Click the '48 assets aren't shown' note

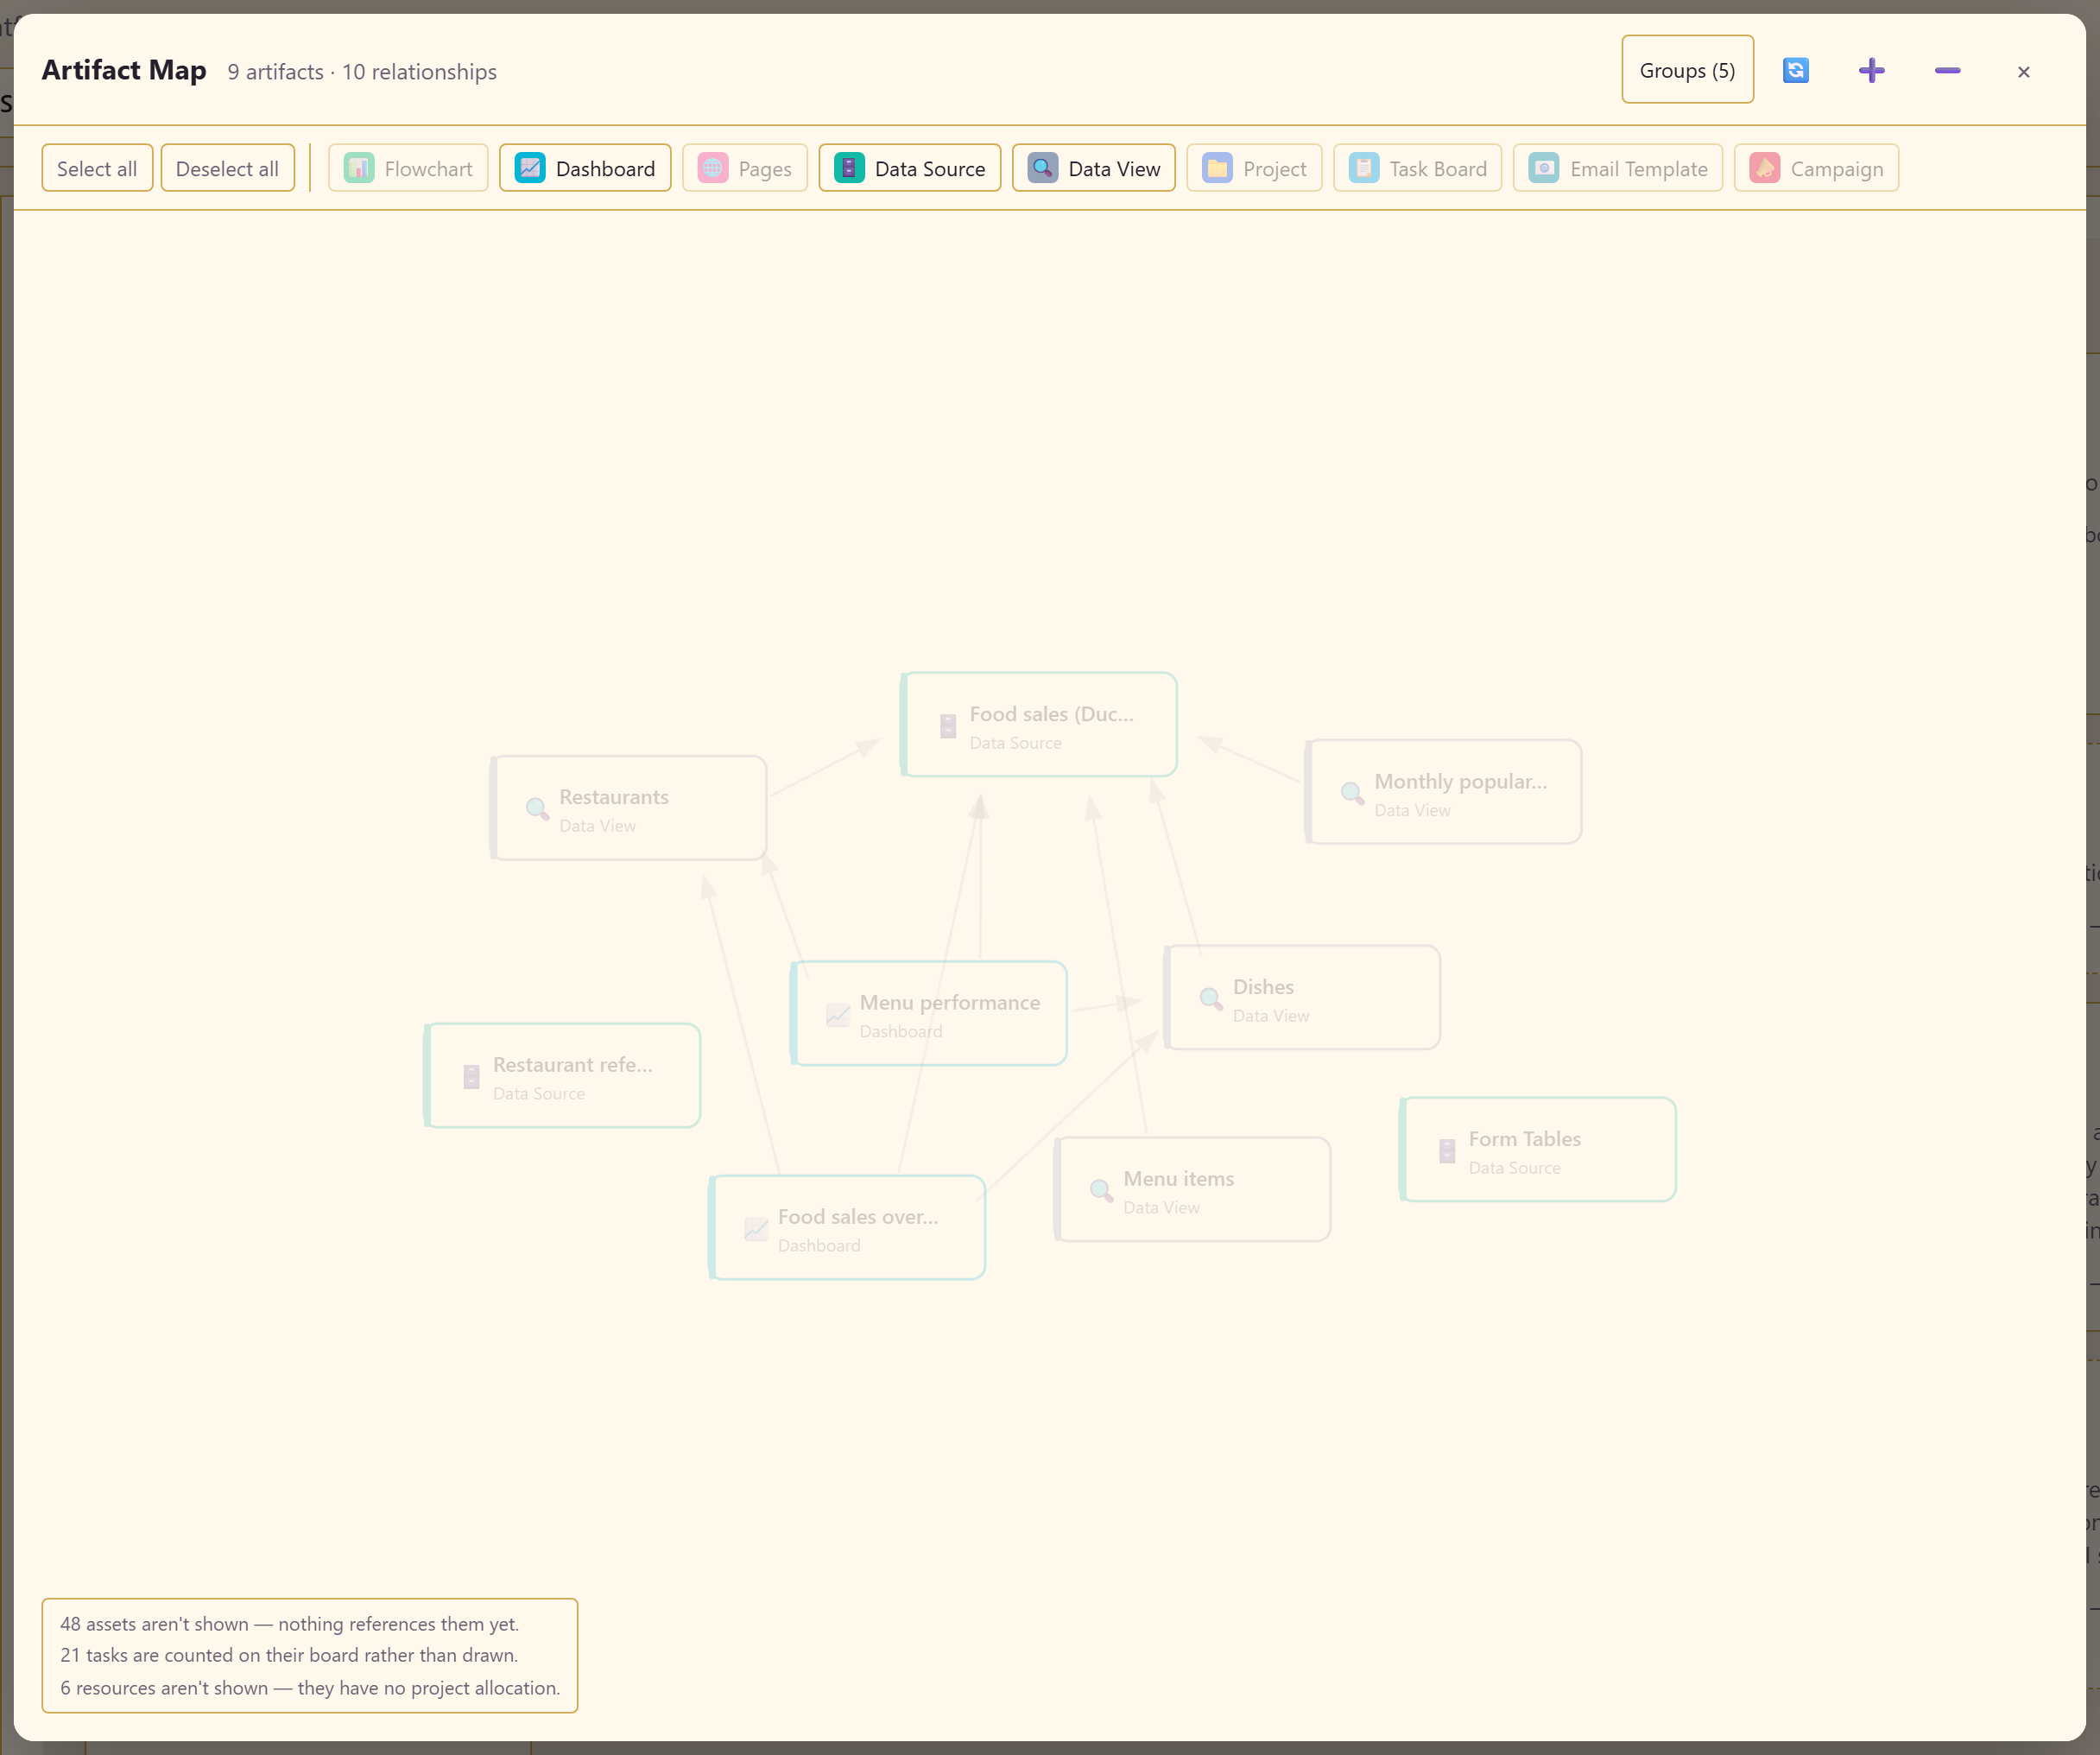290,1624
